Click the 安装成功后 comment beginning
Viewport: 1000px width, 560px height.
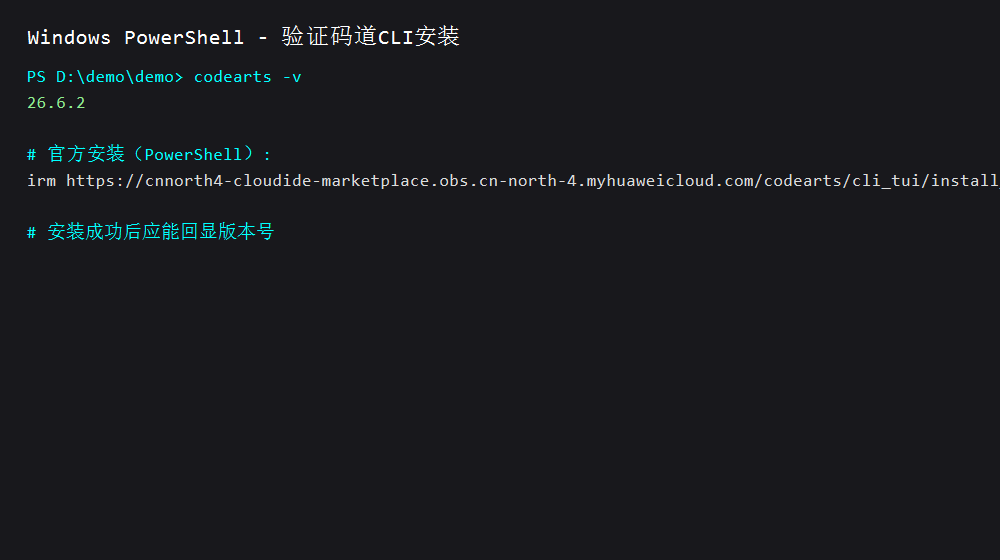tap(94, 232)
